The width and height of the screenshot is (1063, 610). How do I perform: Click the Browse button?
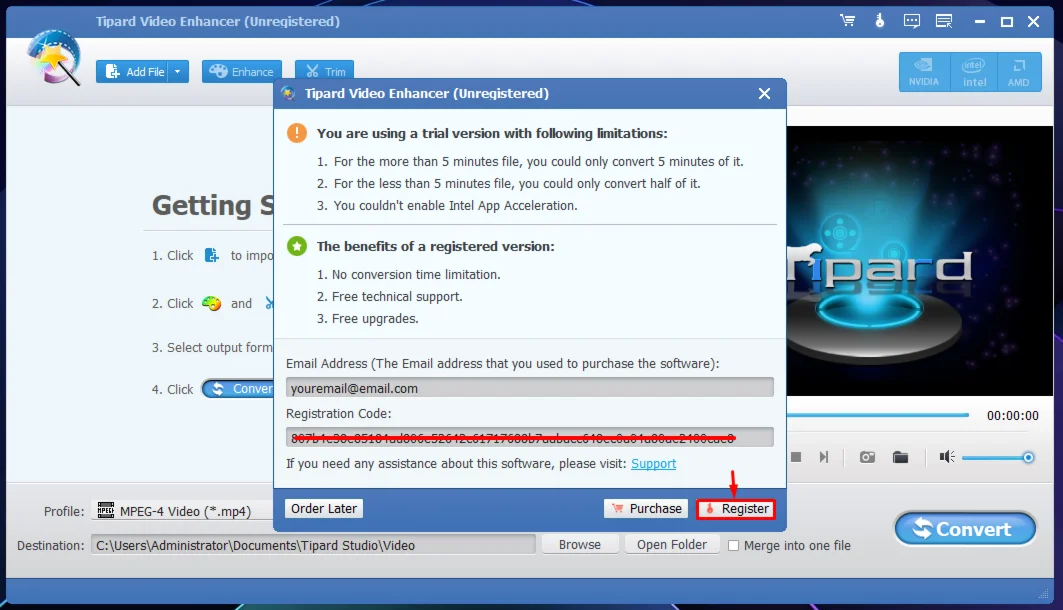point(580,544)
